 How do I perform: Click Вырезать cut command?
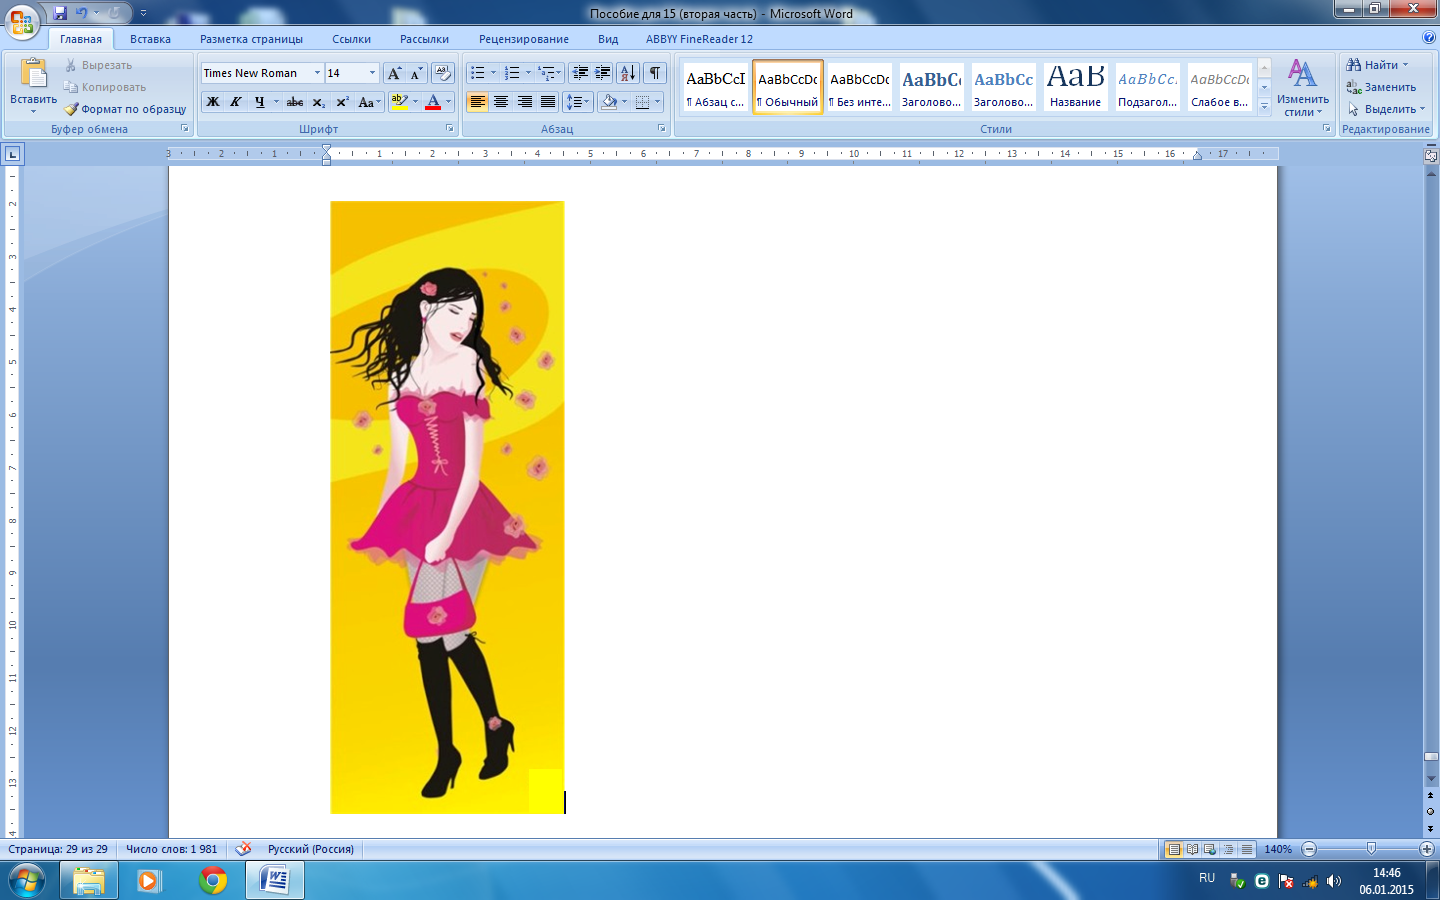[x=97, y=65]
